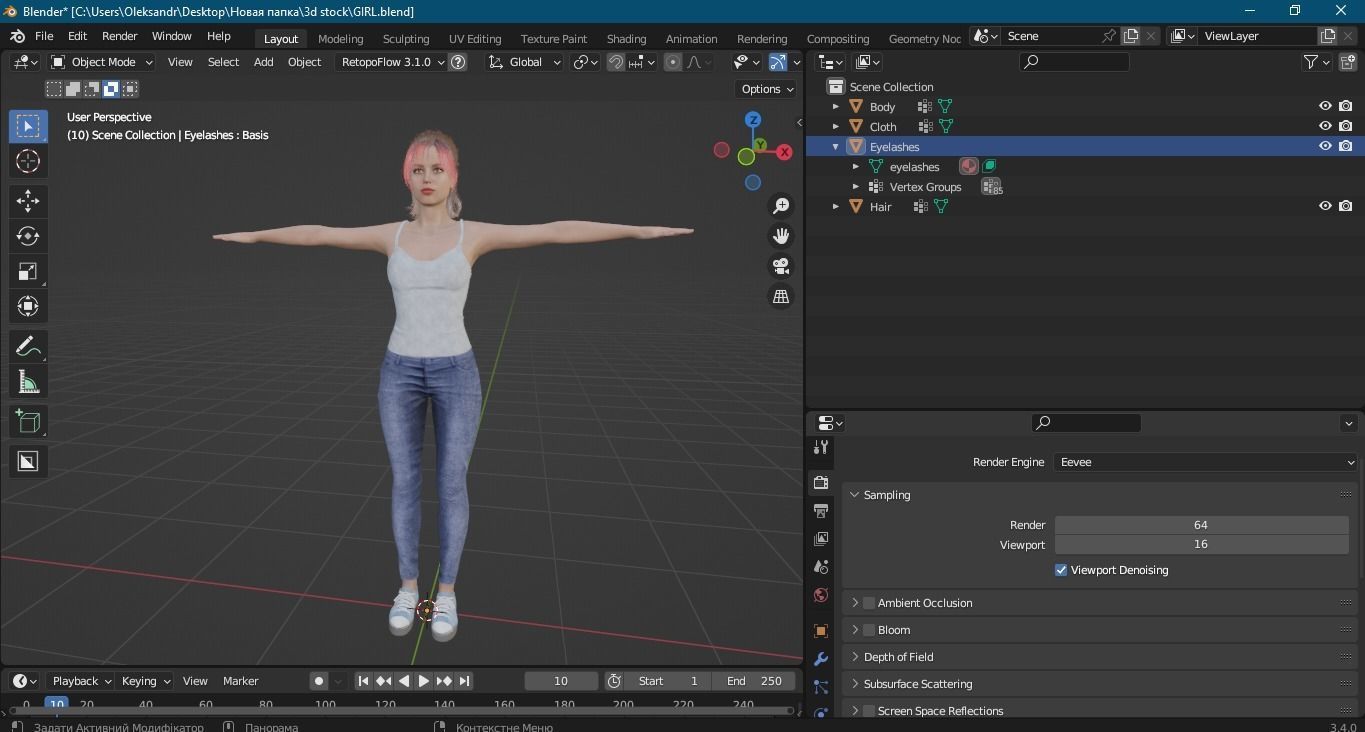Hide the Cloth object in viewport

click(1325, 126)
